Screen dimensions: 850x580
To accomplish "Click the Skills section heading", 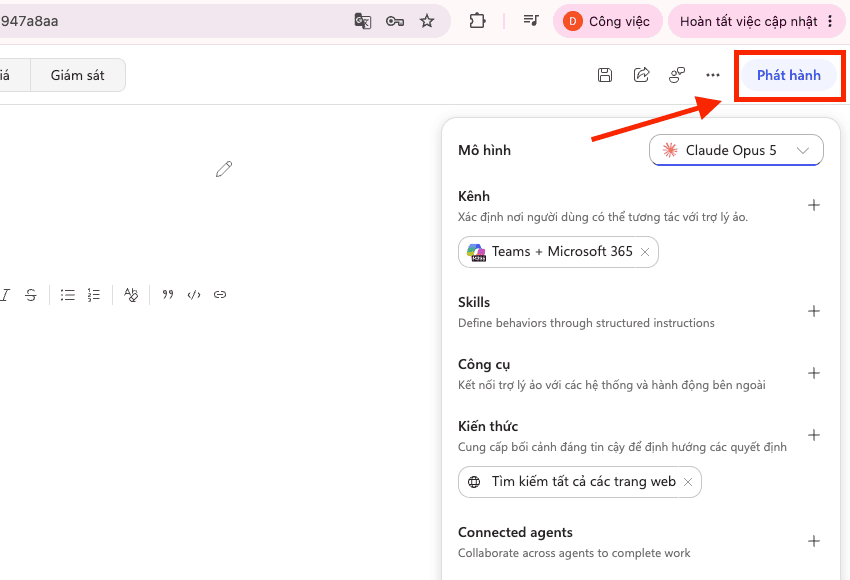I will (474, 302).
